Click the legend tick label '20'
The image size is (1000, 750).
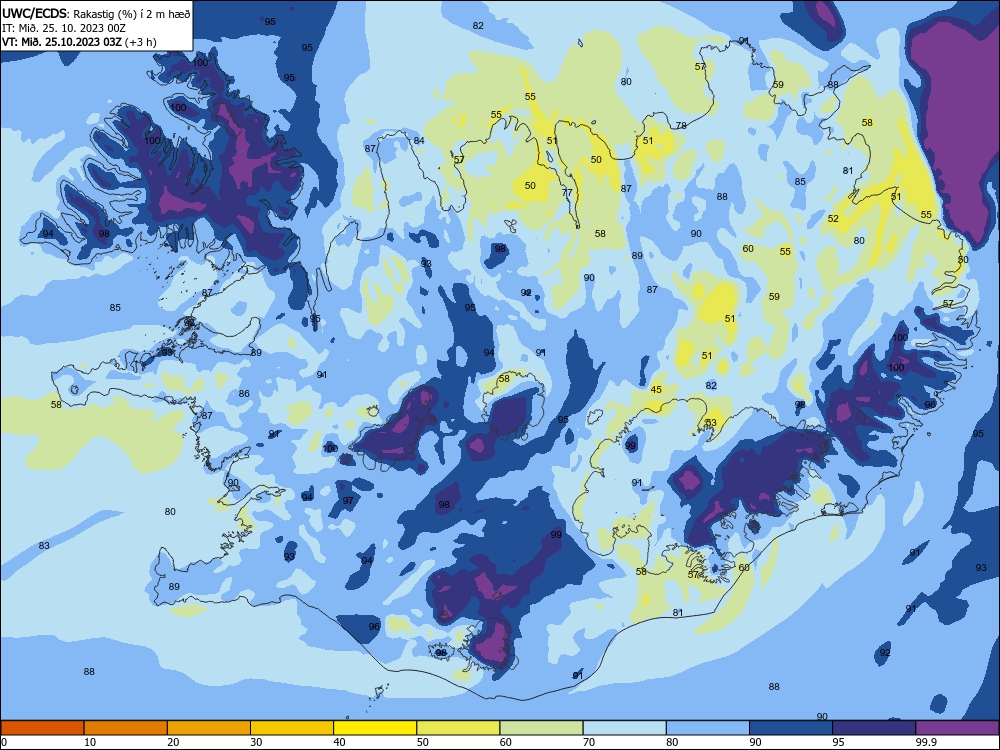(x=173, y=742)
